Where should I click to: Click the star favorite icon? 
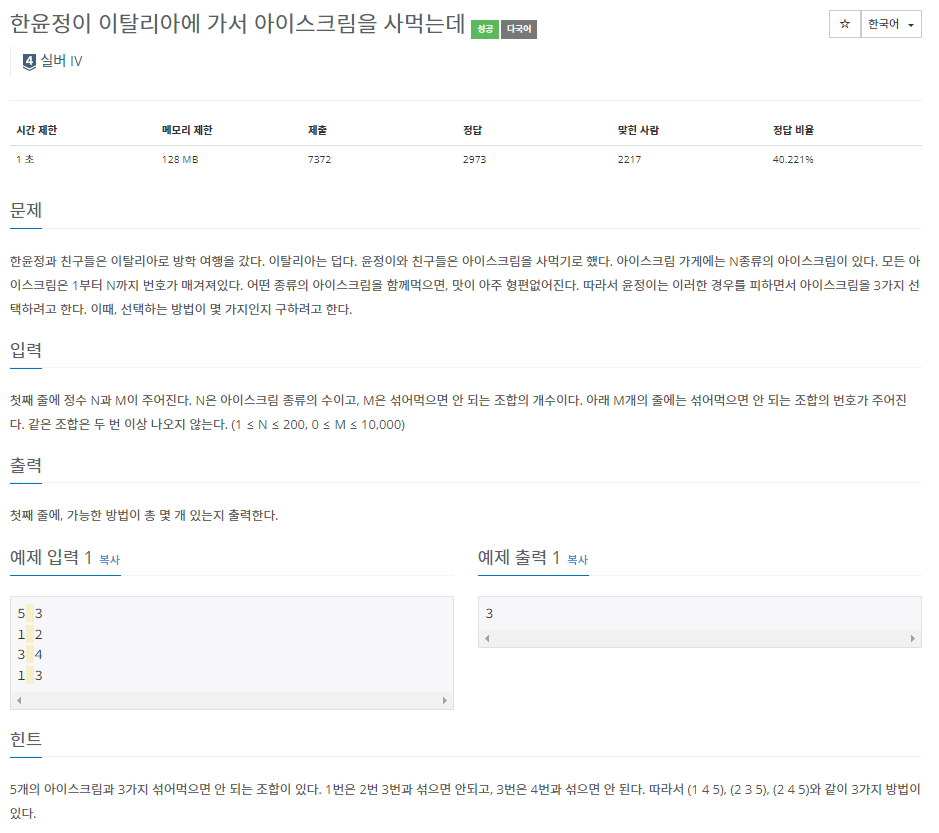tap(844, 24)
